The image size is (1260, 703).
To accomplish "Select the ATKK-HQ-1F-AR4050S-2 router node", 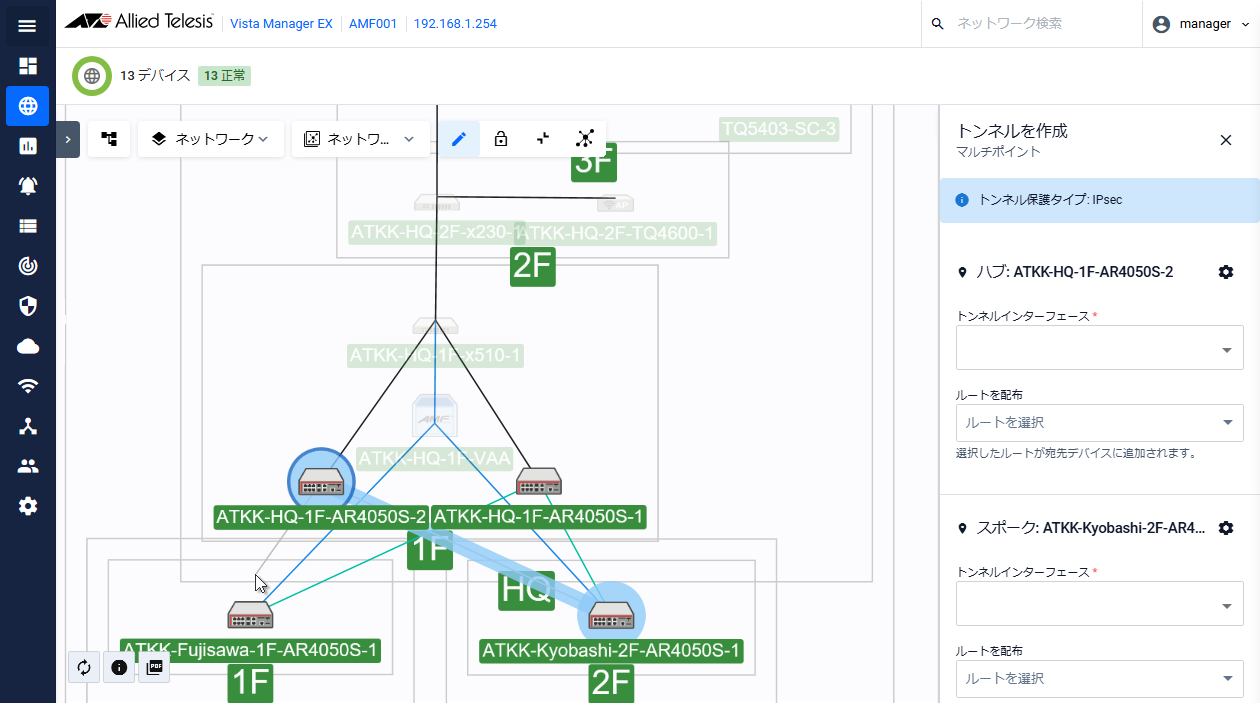I will click(x=321, y=483).
